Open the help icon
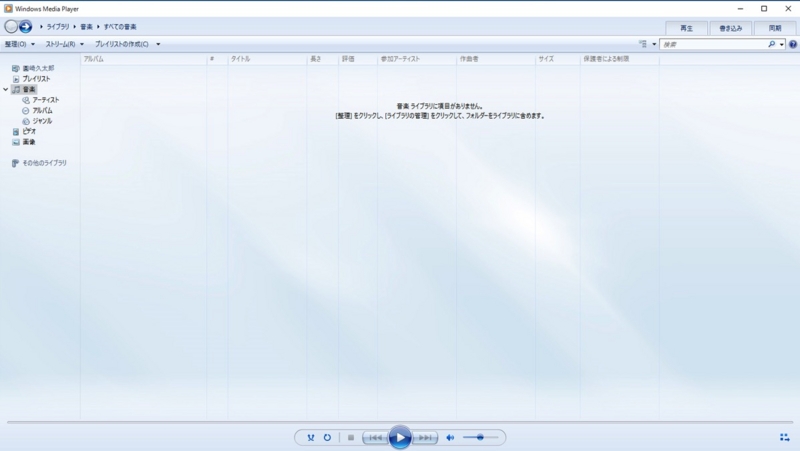Screen dimensions: 800x451 tap(793, 44)
